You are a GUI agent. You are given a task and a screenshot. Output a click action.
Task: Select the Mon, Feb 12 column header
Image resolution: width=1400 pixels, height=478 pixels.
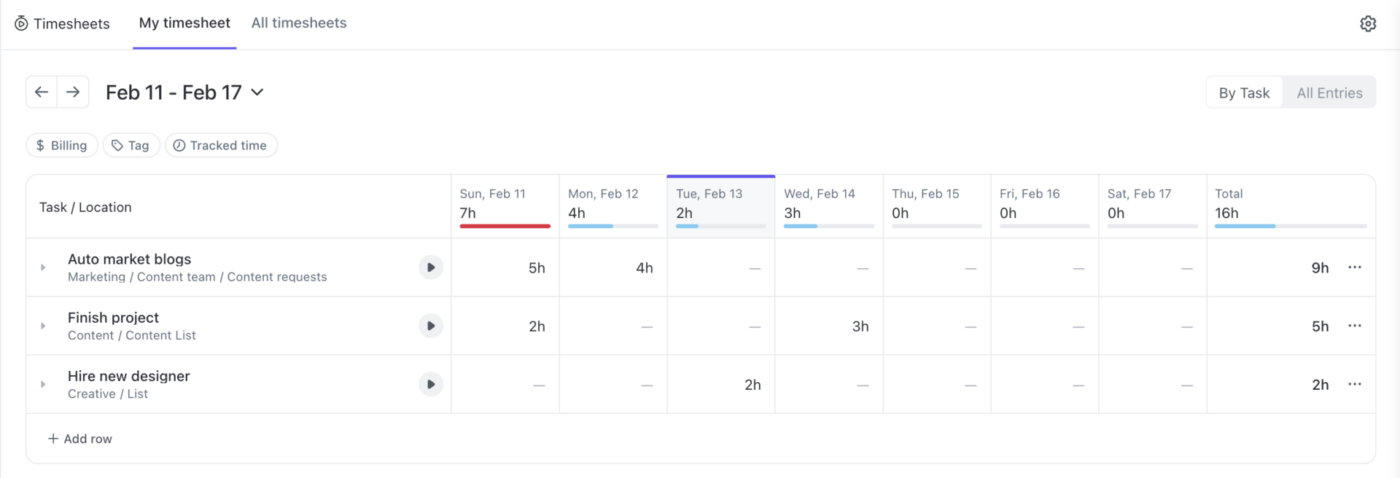pos(613,207)
